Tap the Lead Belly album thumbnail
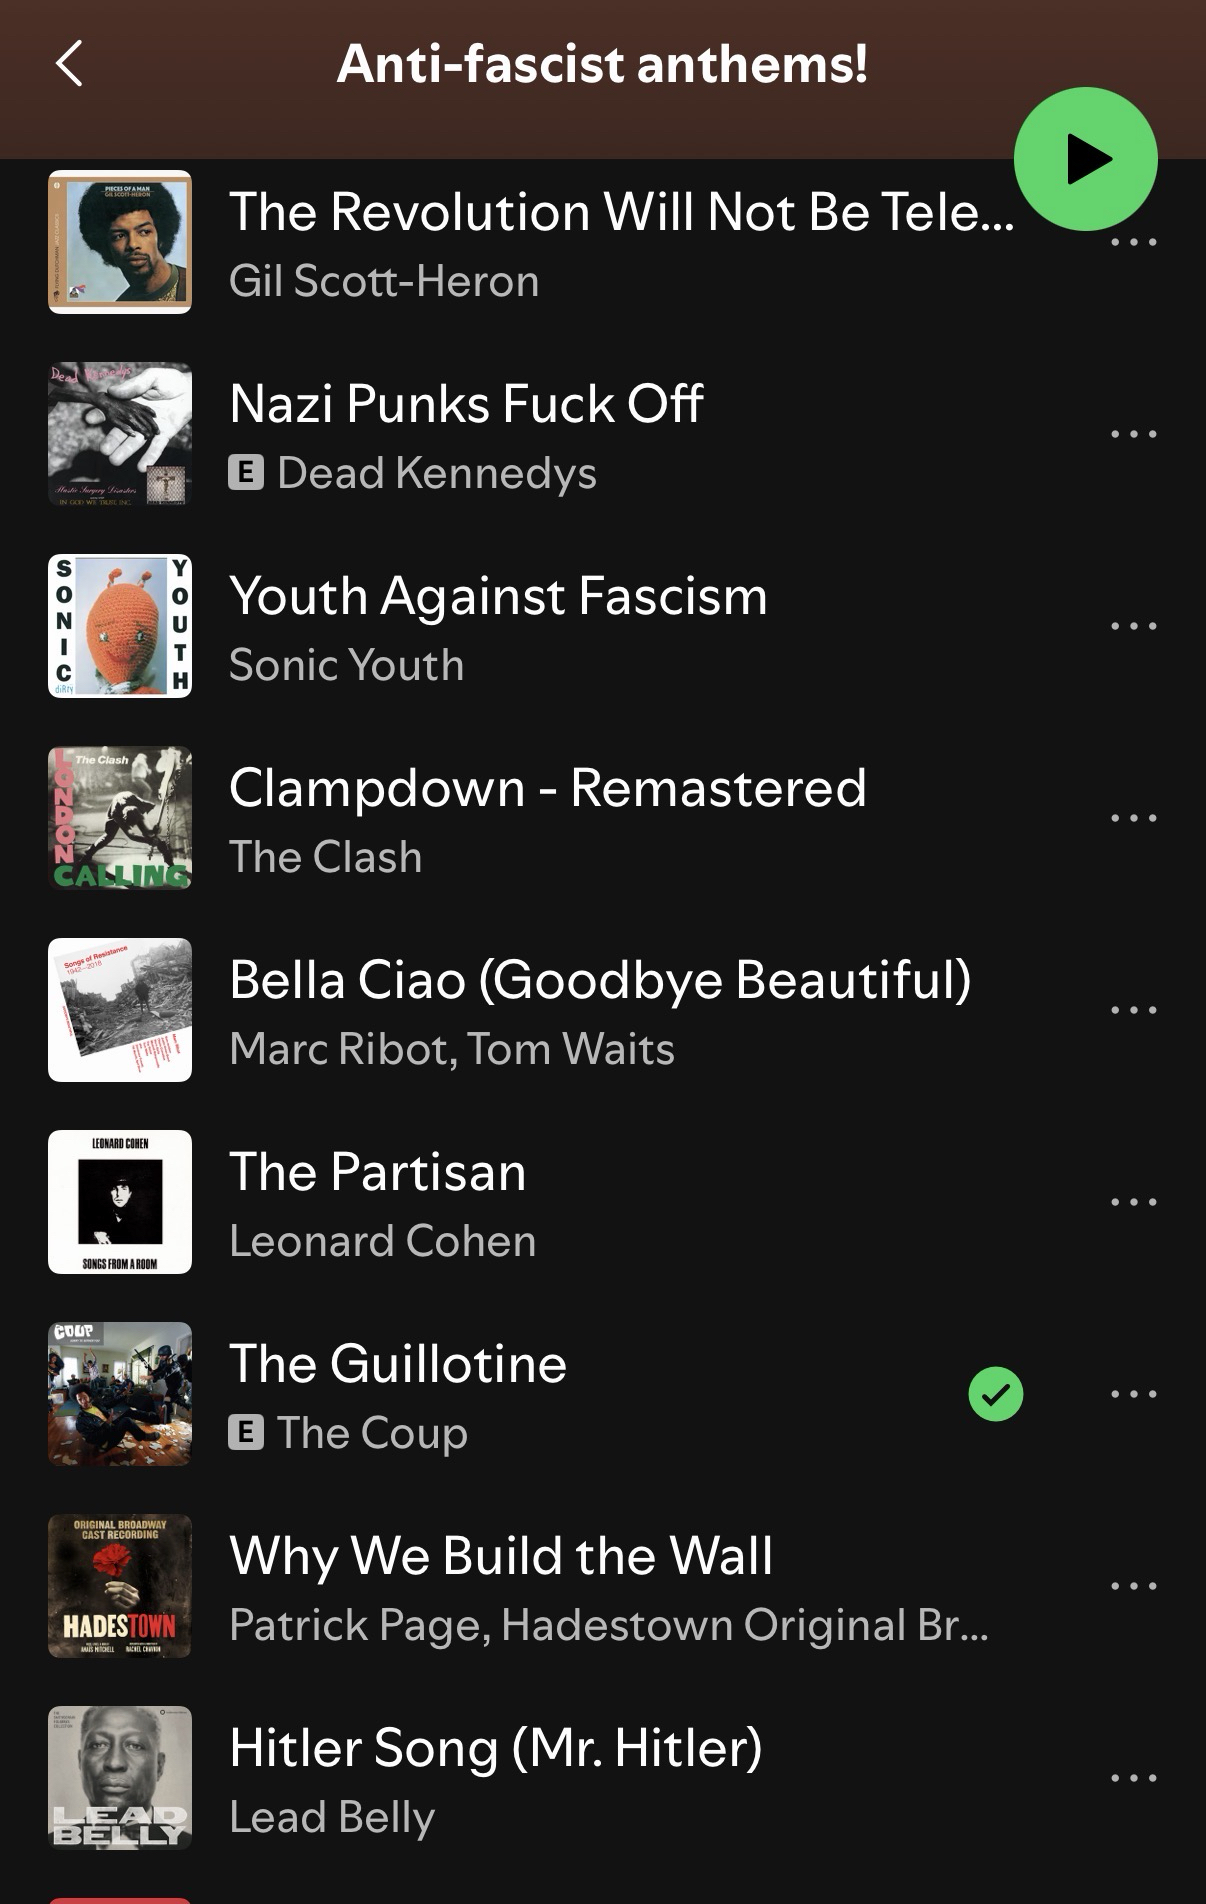Viewport: 1206px width, 1904px height. [120, 1778]
